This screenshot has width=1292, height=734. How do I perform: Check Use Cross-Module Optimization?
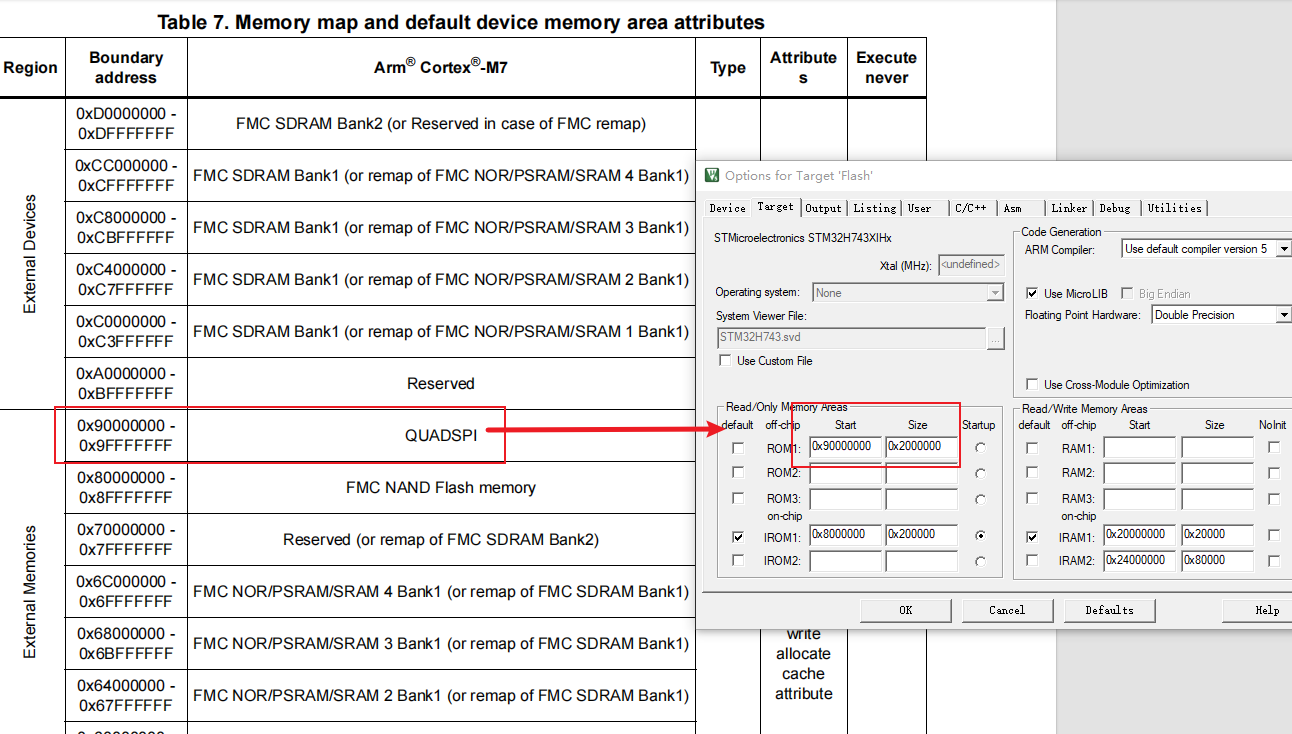tap(1032, 385)
